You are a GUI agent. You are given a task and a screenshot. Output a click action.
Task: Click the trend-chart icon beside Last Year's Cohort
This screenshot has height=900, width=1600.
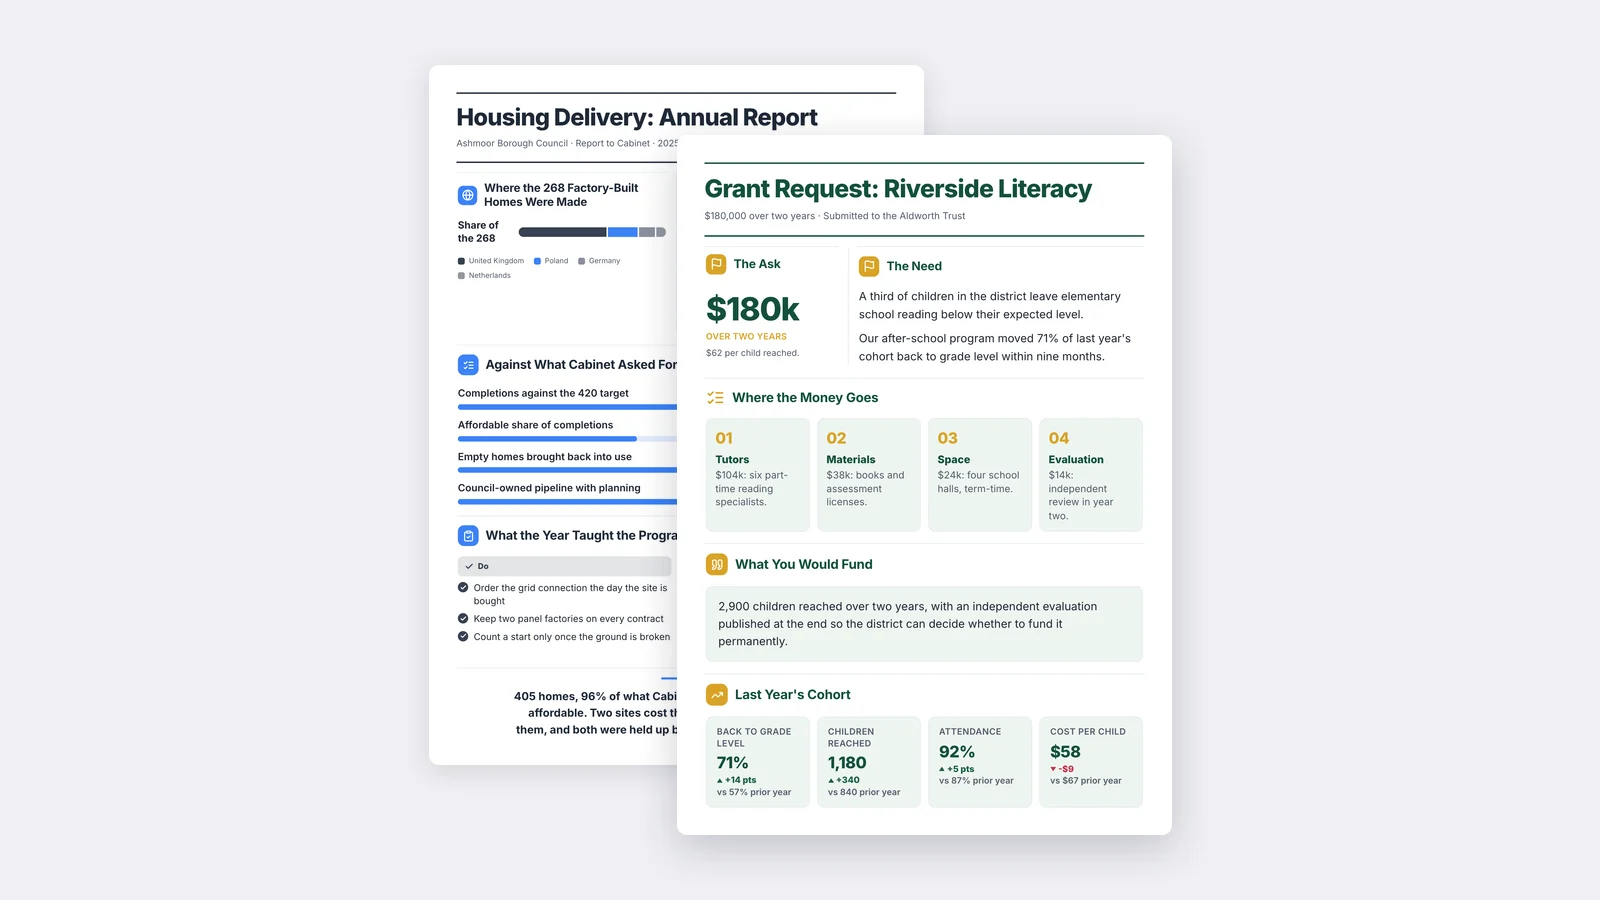[717, 695]
